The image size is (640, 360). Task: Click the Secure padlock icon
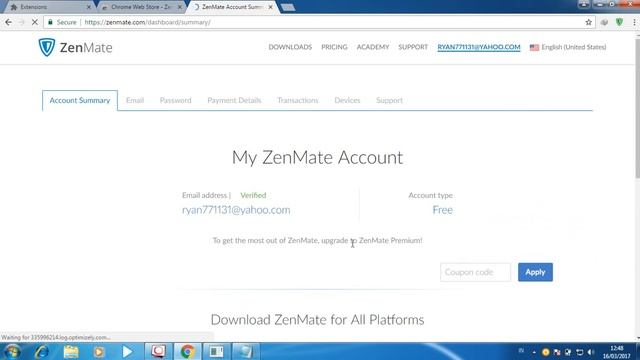pyautogui.click(x=50, y=22)
